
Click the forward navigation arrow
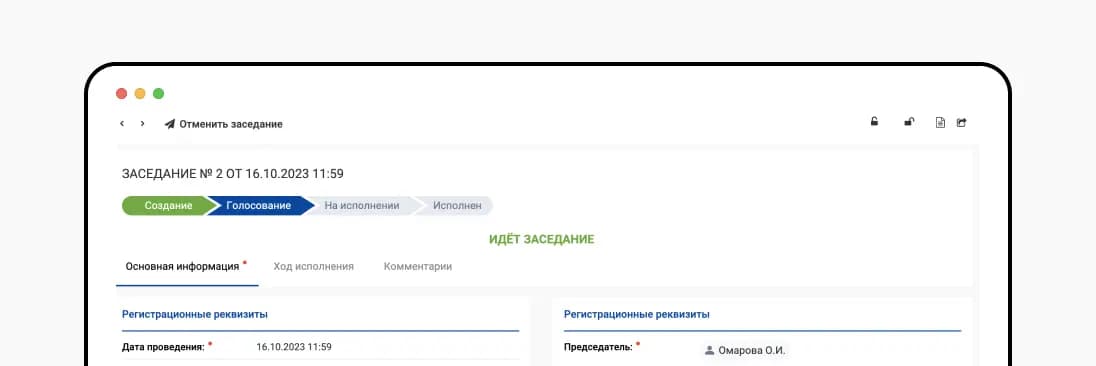click(x=143, y=124)
